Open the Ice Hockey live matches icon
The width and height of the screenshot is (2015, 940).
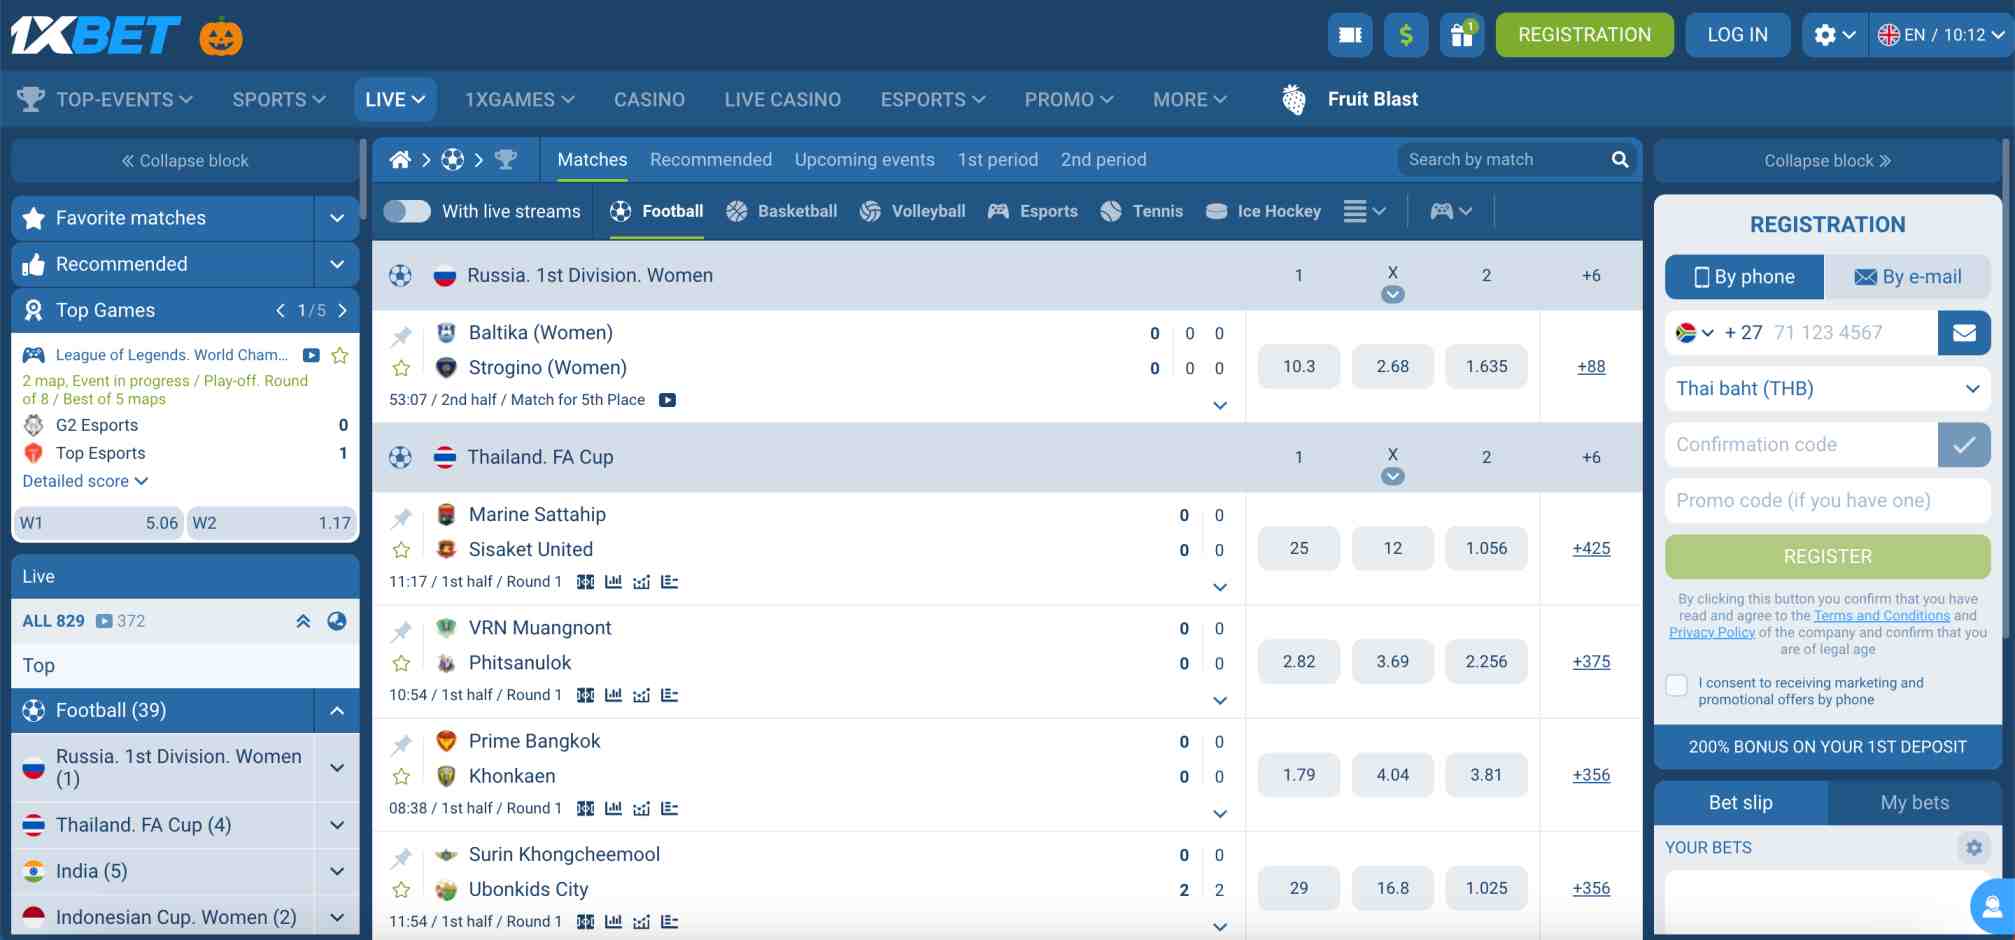tap(1216, 211)
